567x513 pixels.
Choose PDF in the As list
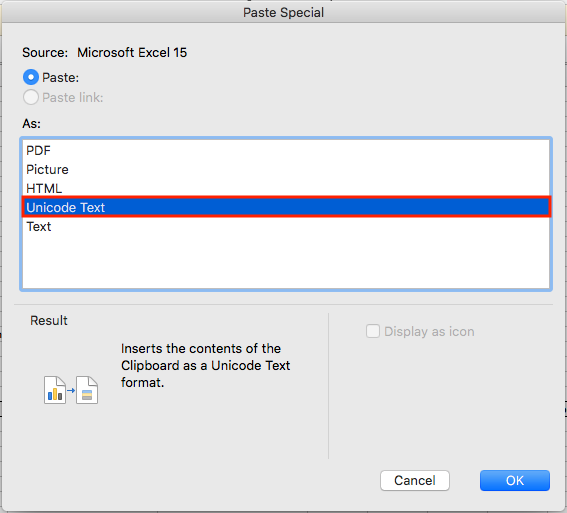point(286,150)
